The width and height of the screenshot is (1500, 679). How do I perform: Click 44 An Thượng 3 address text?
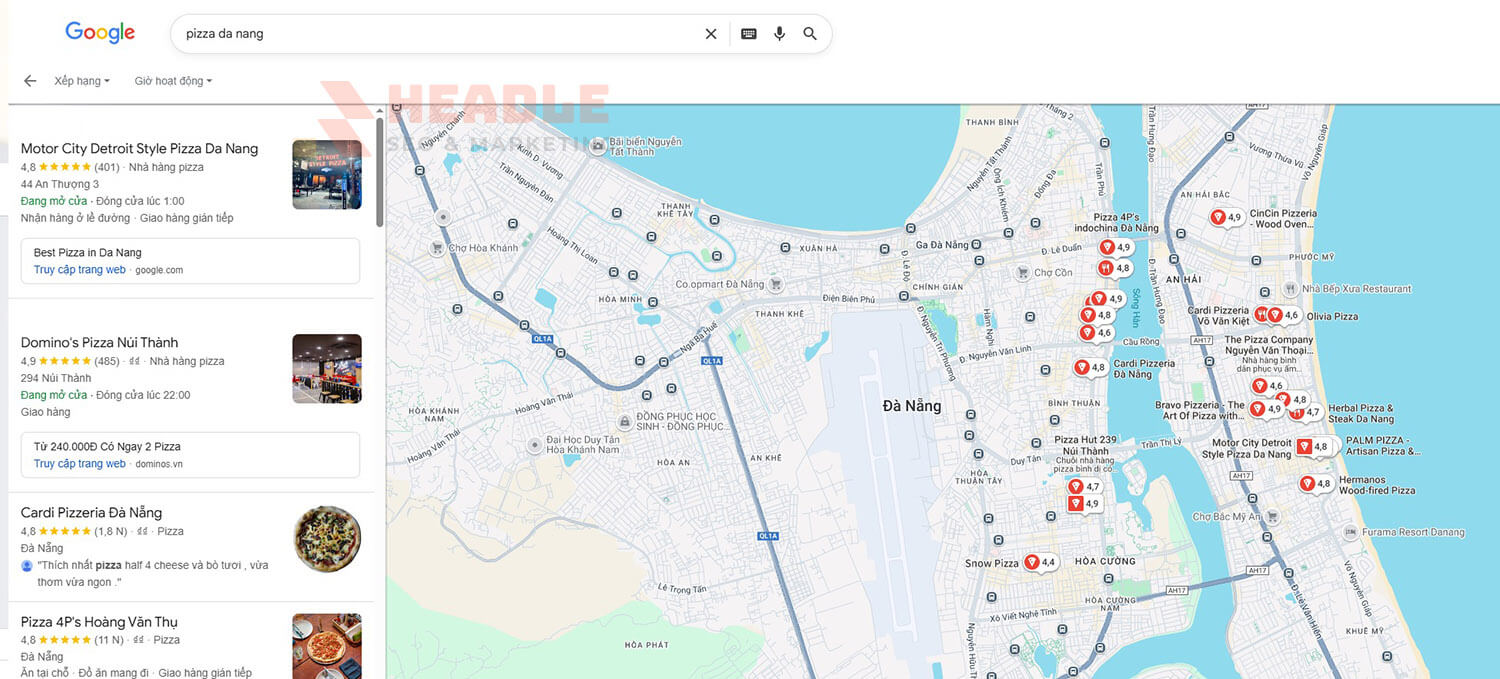pyautogui.click(x=60, y=184)
